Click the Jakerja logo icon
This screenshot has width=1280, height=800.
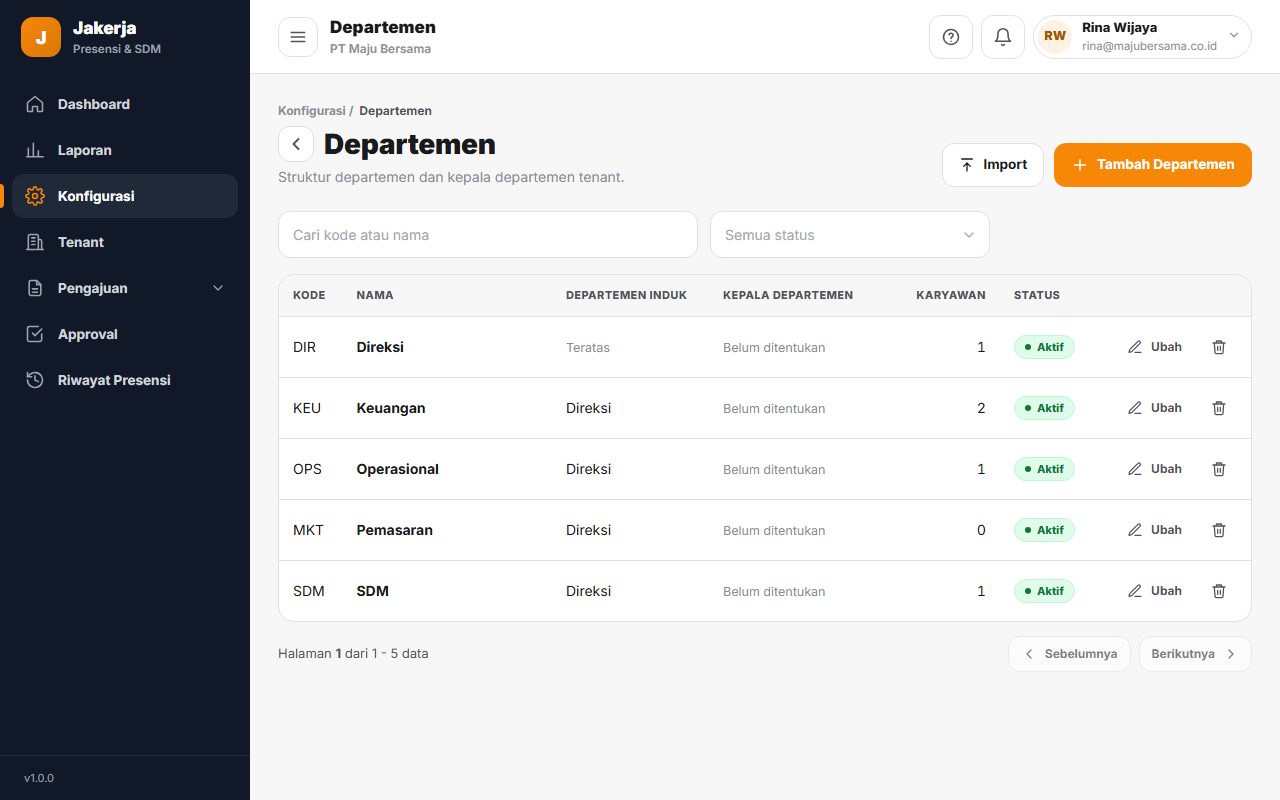(41, 37)
